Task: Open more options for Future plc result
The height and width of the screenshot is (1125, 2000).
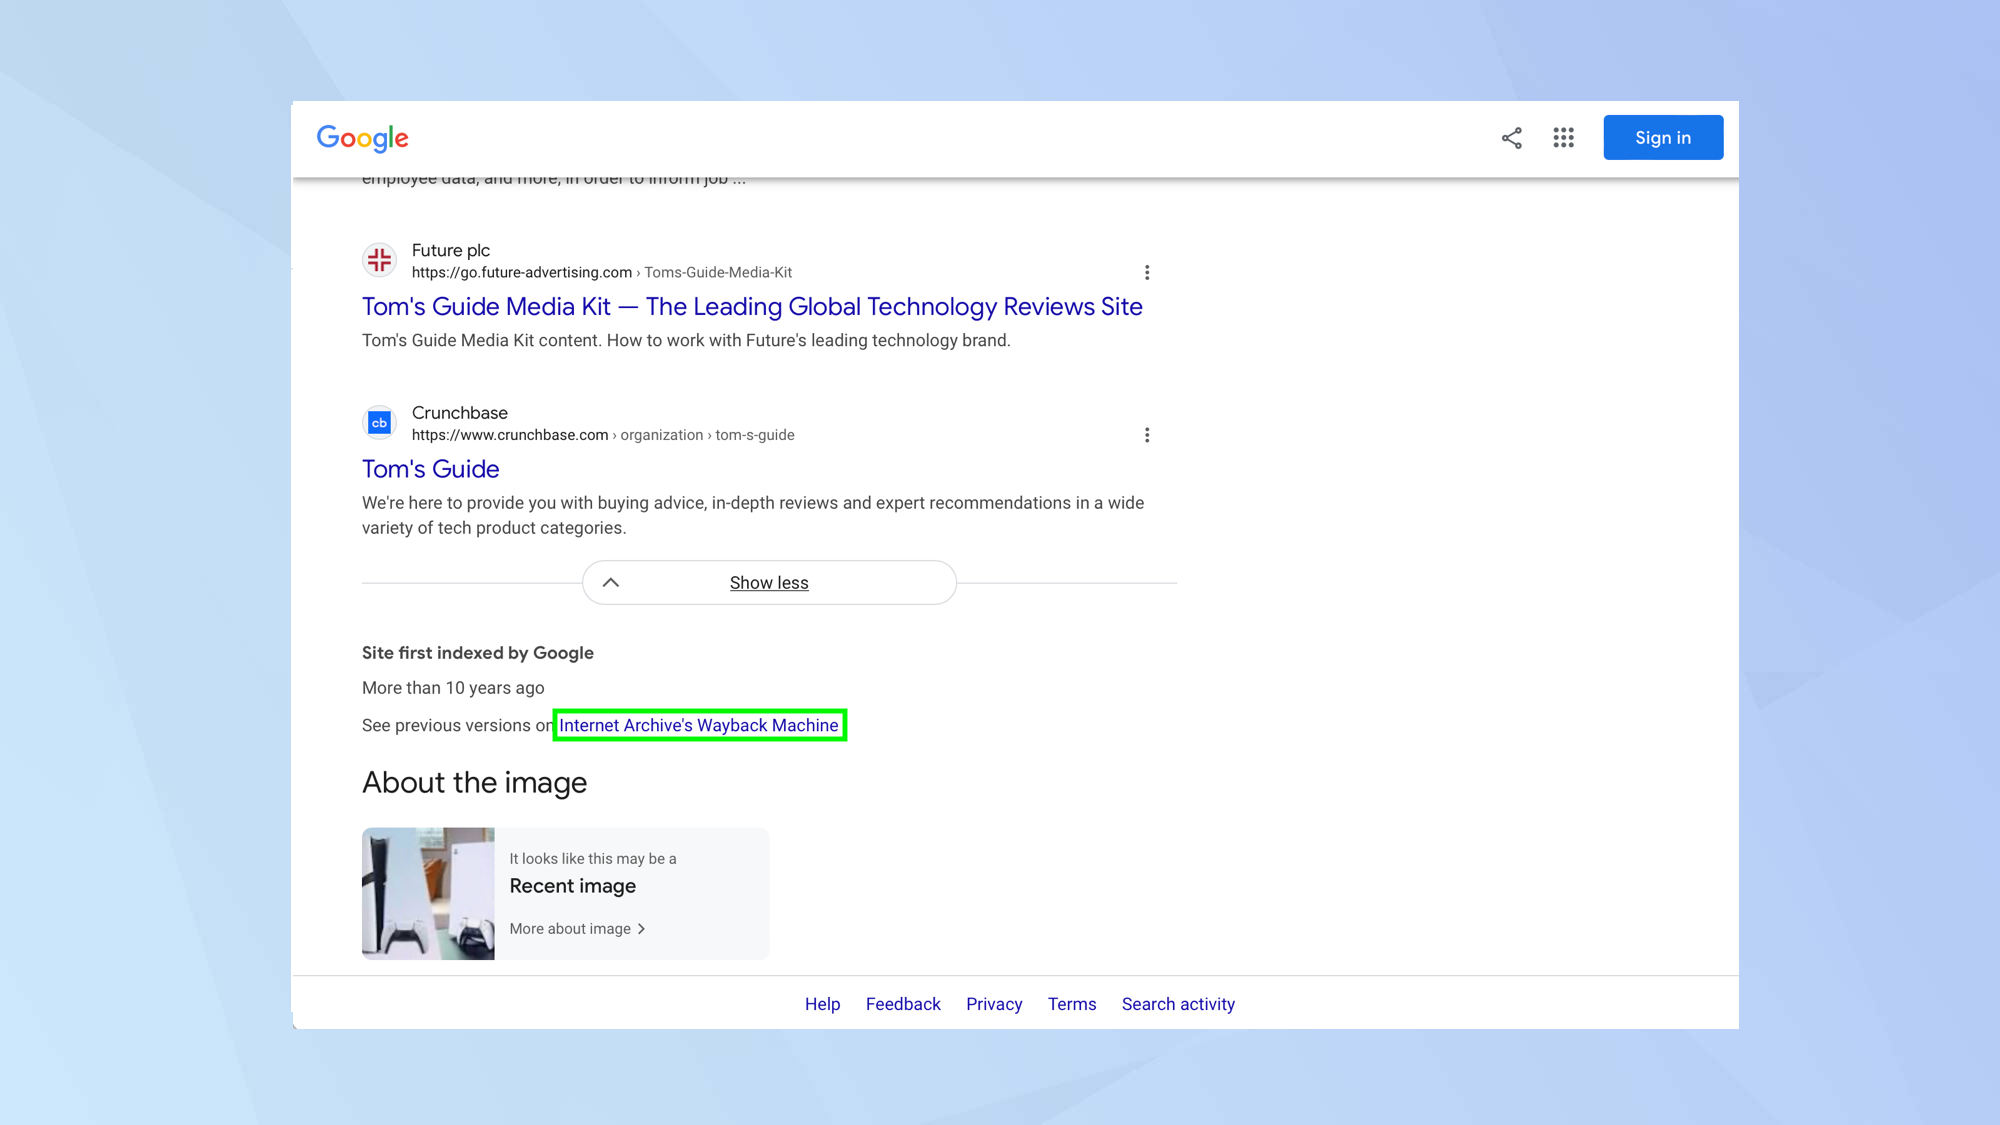Action: click(x=1147, y=272)
